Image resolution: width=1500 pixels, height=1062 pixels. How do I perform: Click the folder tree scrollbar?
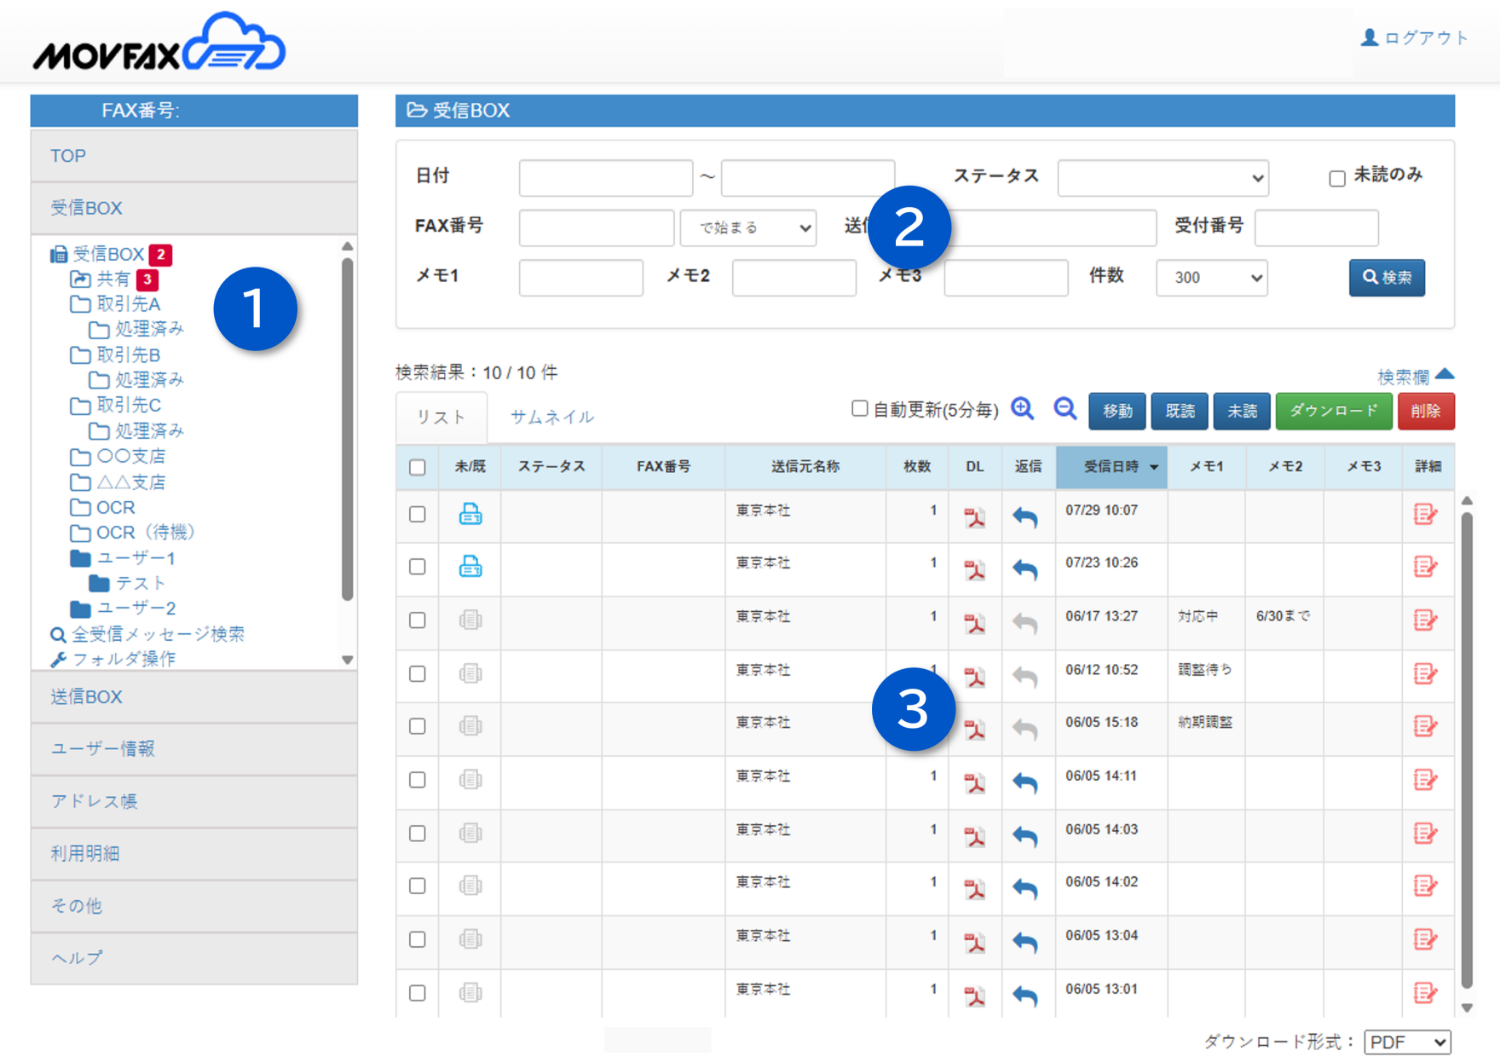347,430
